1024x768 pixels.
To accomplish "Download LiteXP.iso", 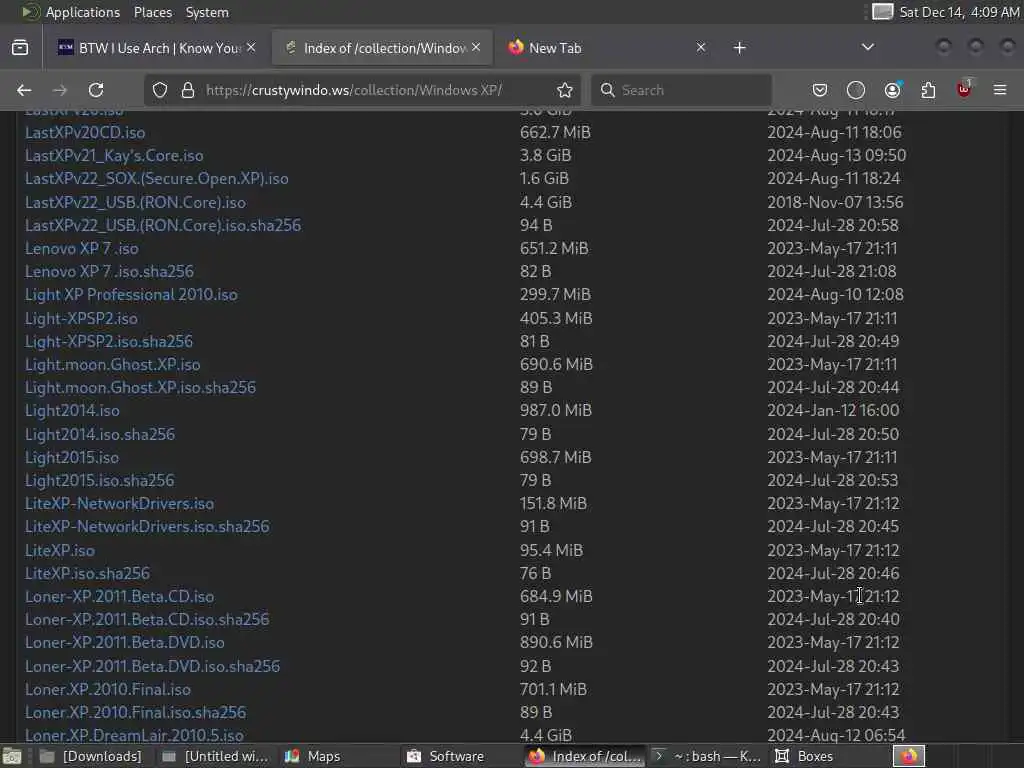I will pos(59,551).
